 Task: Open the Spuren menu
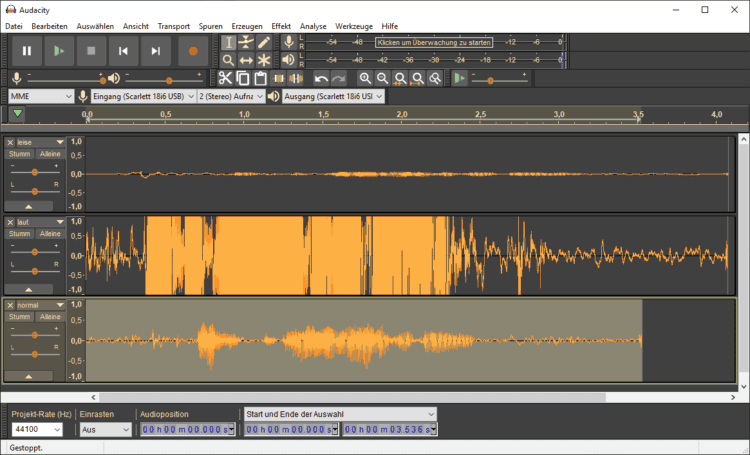pos(210,26)
